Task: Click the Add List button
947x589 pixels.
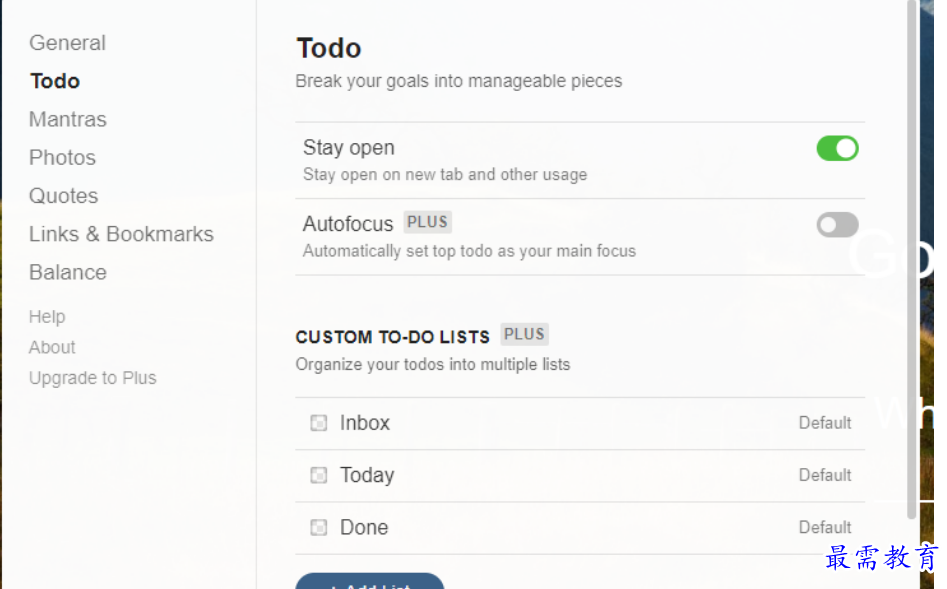Action: [370, 581]
